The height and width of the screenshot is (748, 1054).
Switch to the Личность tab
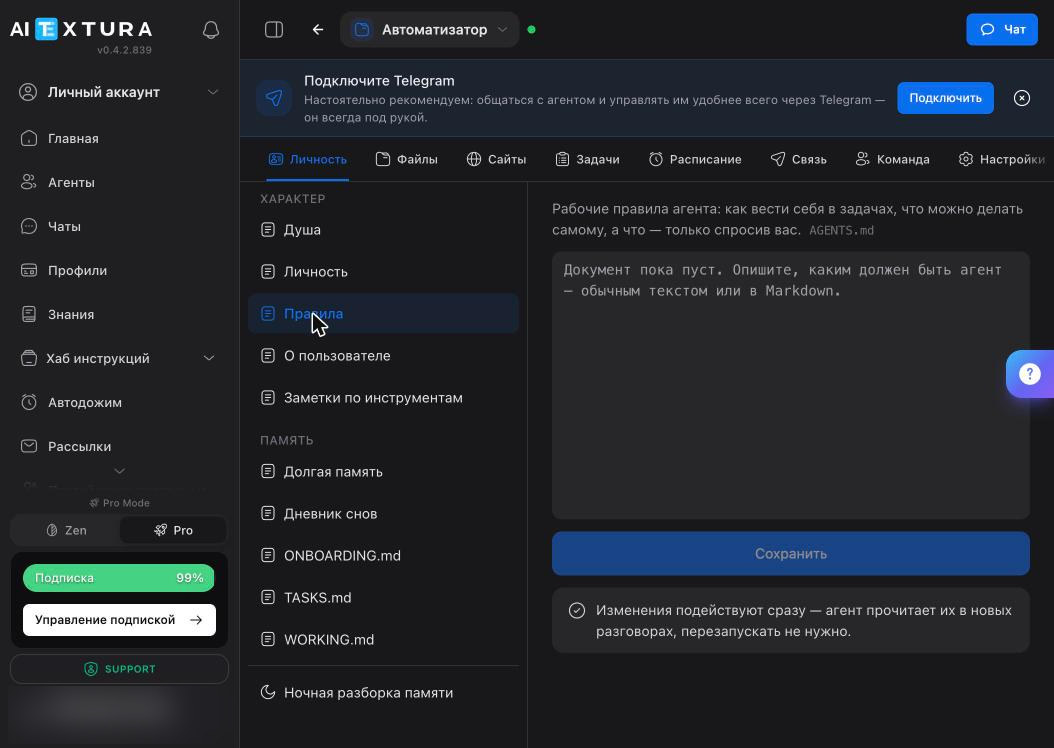[308, 159]
